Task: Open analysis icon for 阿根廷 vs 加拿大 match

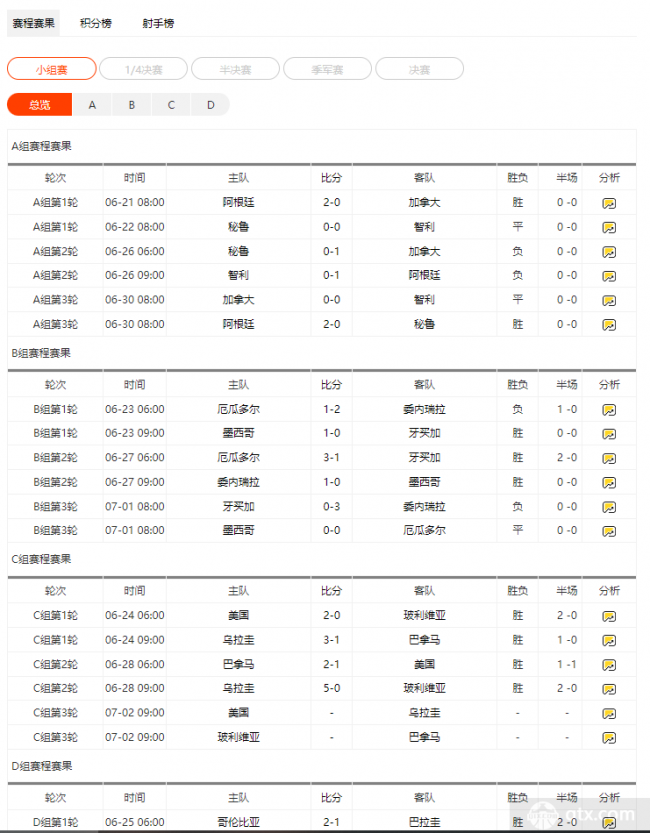Action: 609,203
